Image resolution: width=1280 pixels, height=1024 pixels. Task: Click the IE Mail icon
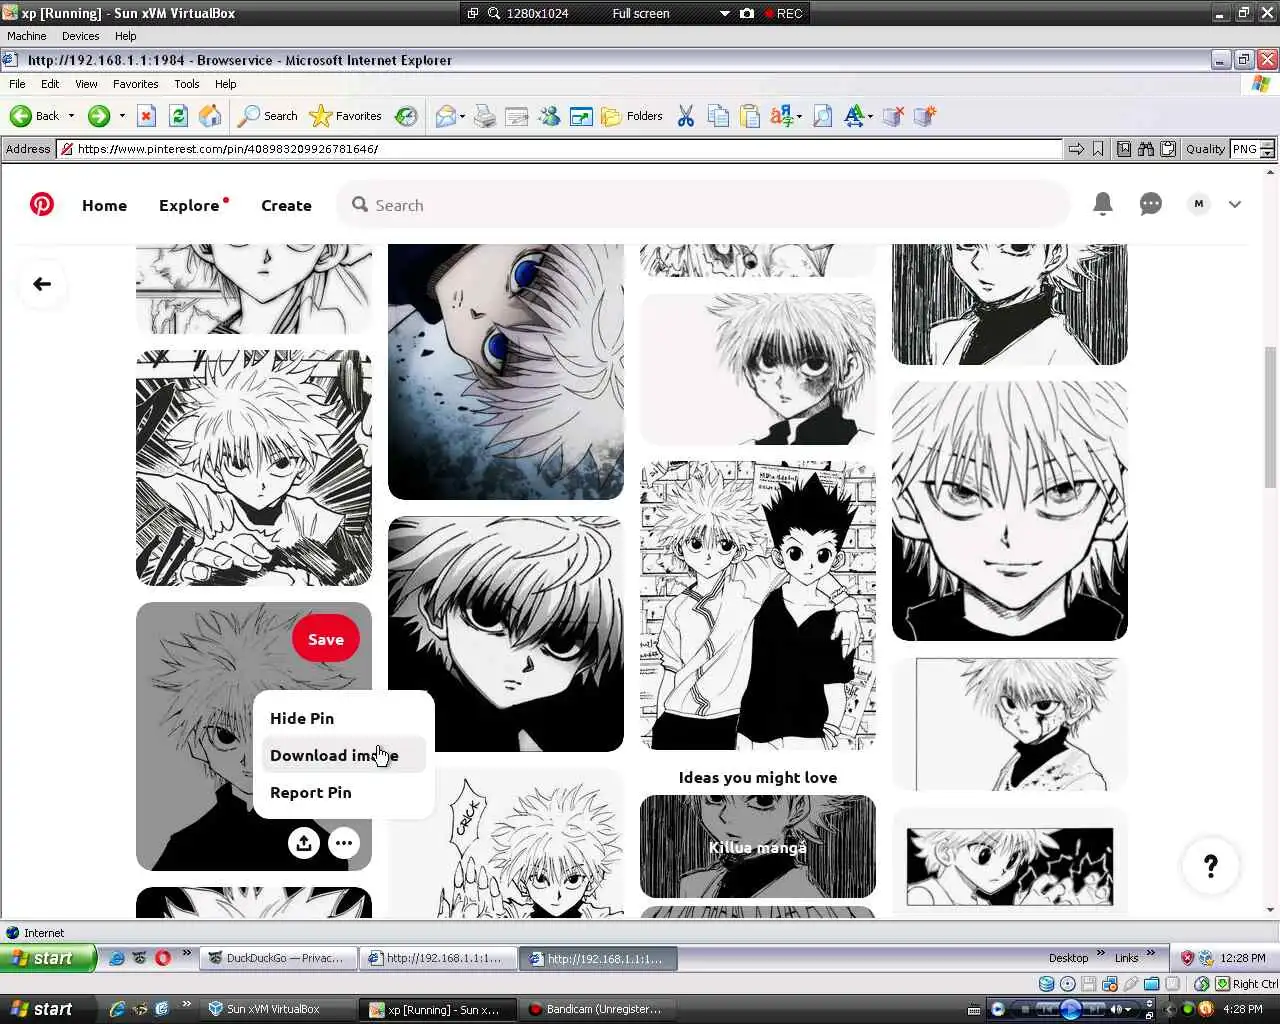coord(446,116)
